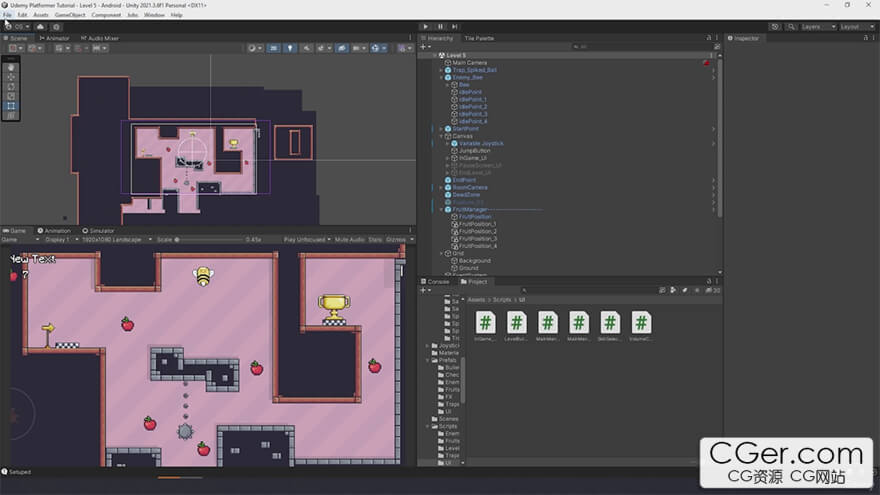This screenshot has width=880, height=495.
Task: Toggle the 2D view button
Action: click(x=273, y=48)
